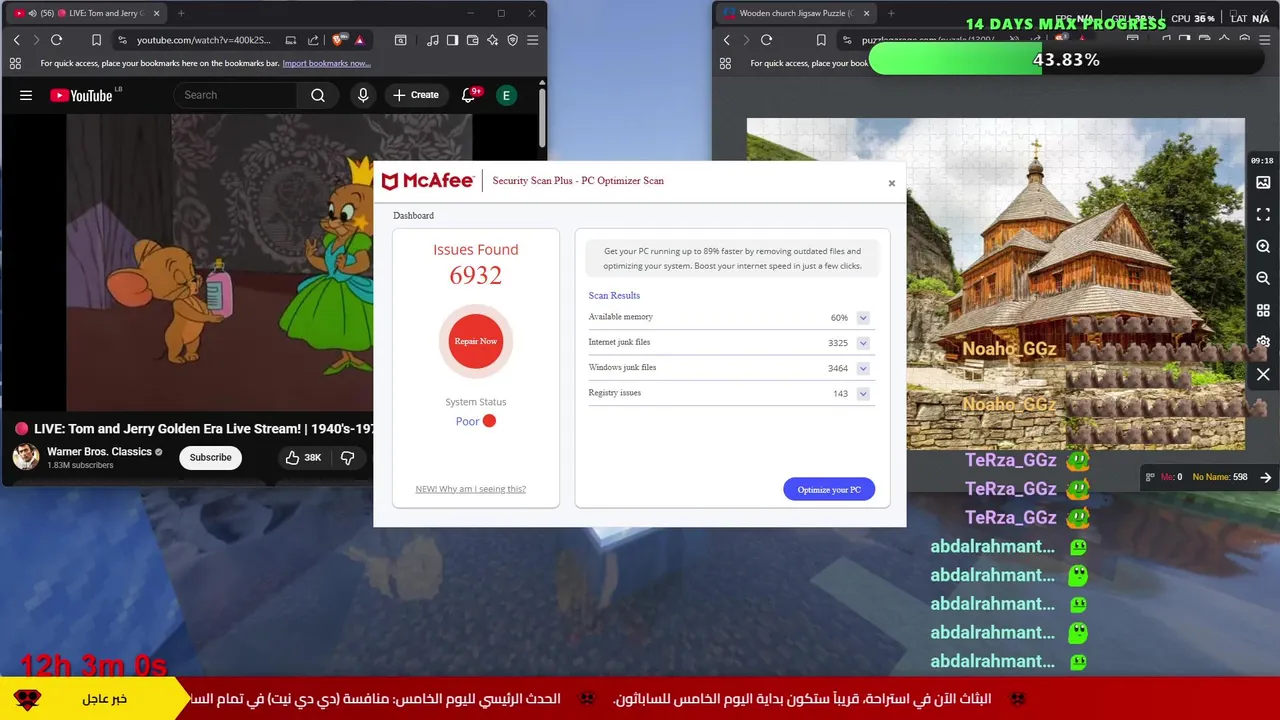Open the playlist music note icon in YouTube window

click(432, 40)
